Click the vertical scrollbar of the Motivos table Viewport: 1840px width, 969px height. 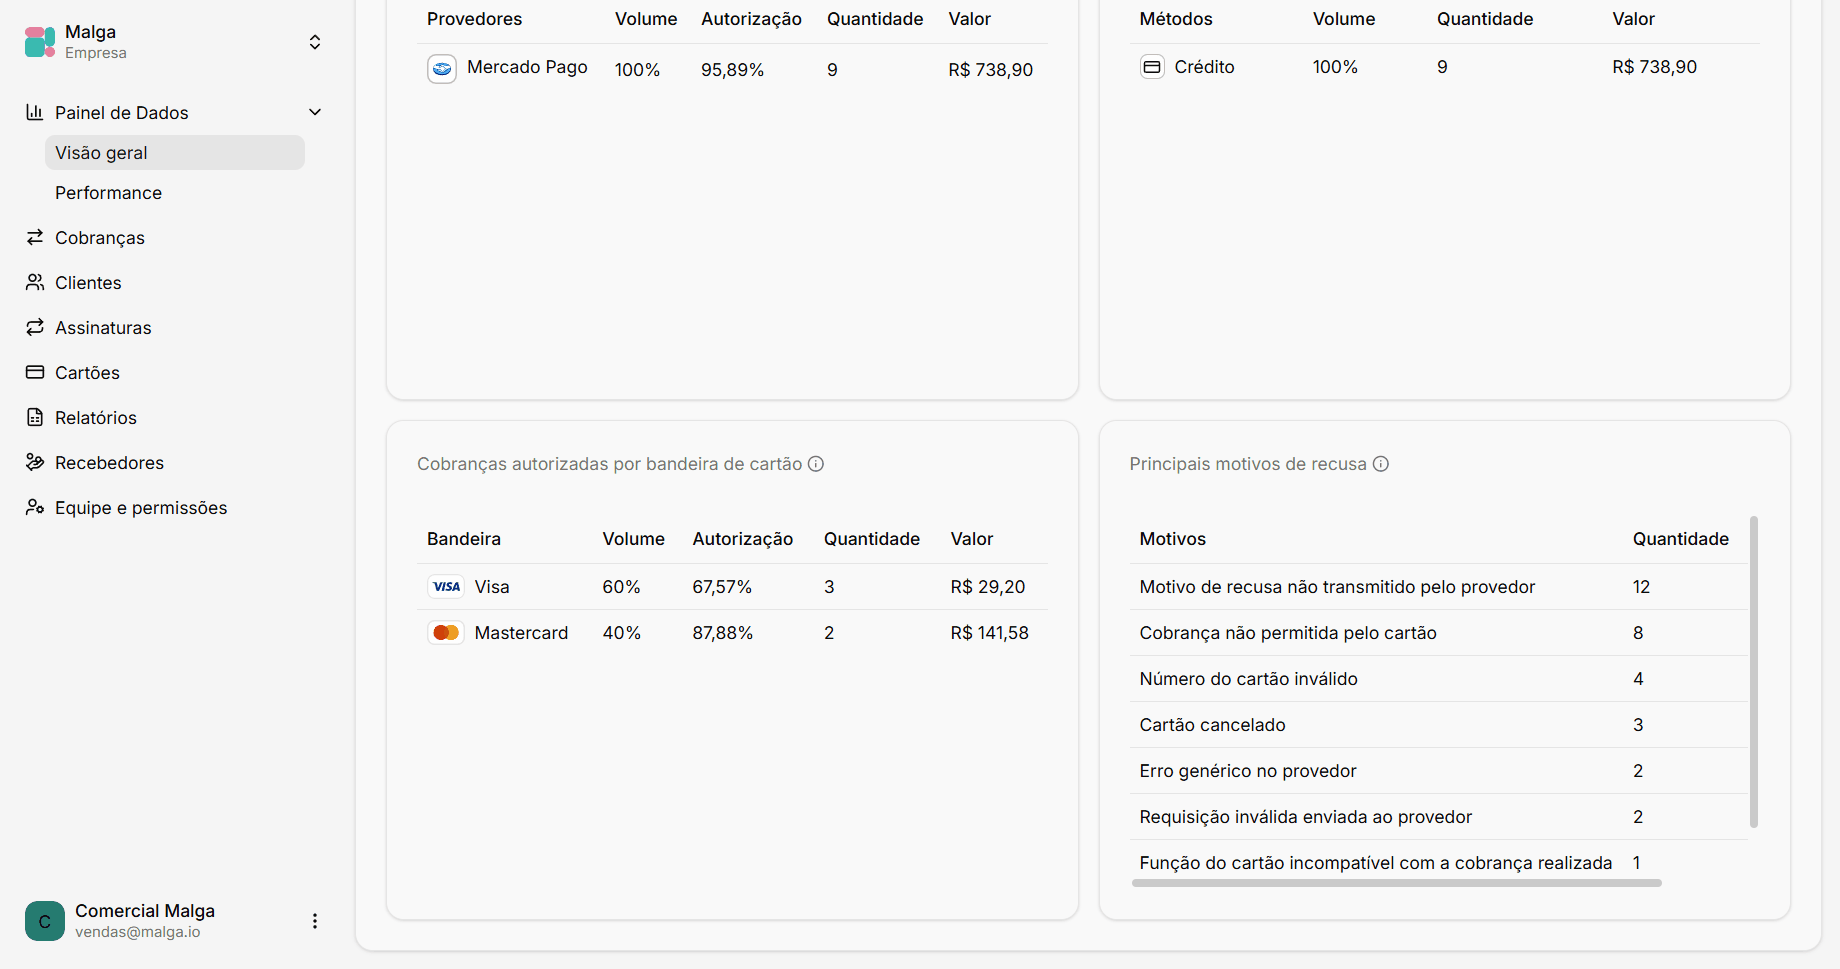pos(1754,672)
